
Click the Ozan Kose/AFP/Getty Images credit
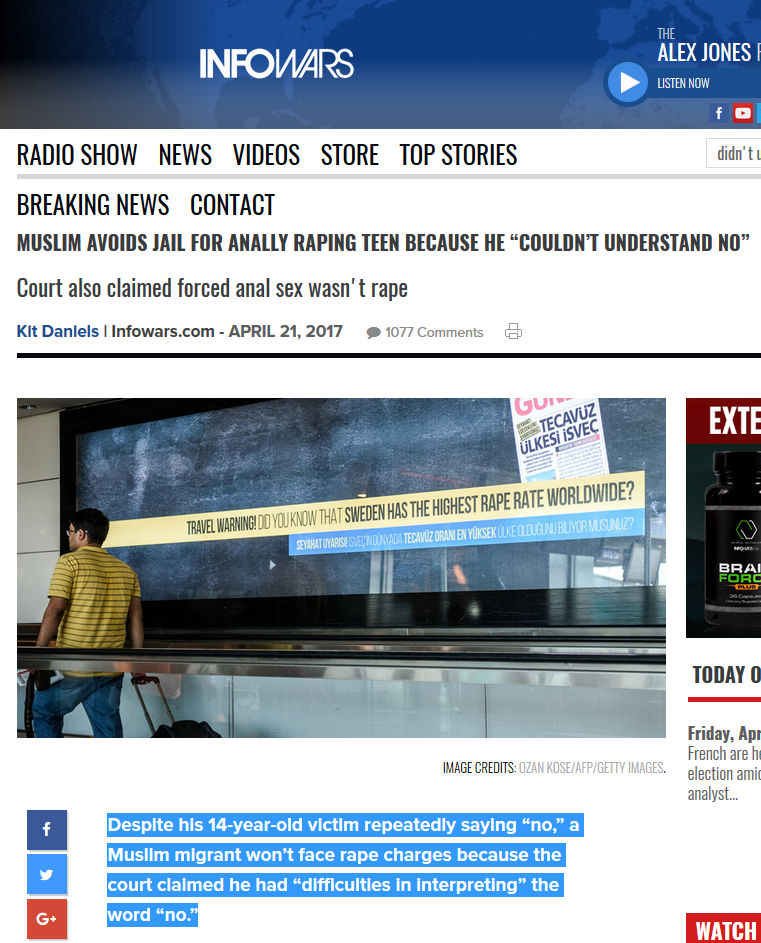[x=591, y=768]
